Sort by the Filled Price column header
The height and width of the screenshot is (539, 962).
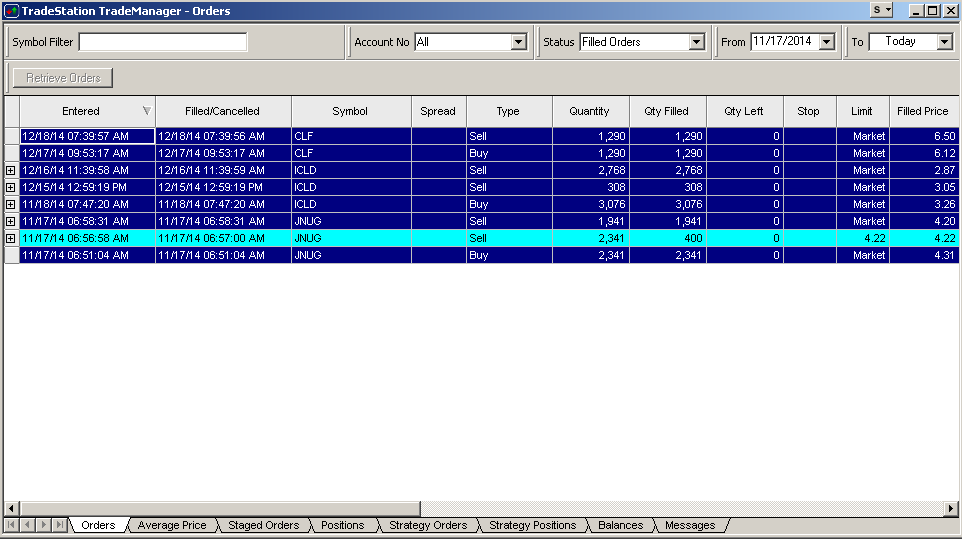(x=922, y=111)
